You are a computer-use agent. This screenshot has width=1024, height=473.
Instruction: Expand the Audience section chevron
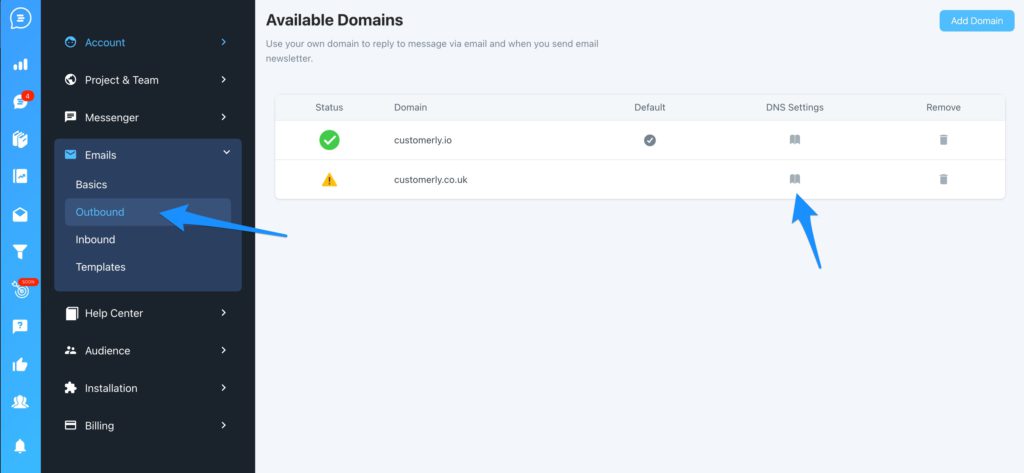point(223,350)
